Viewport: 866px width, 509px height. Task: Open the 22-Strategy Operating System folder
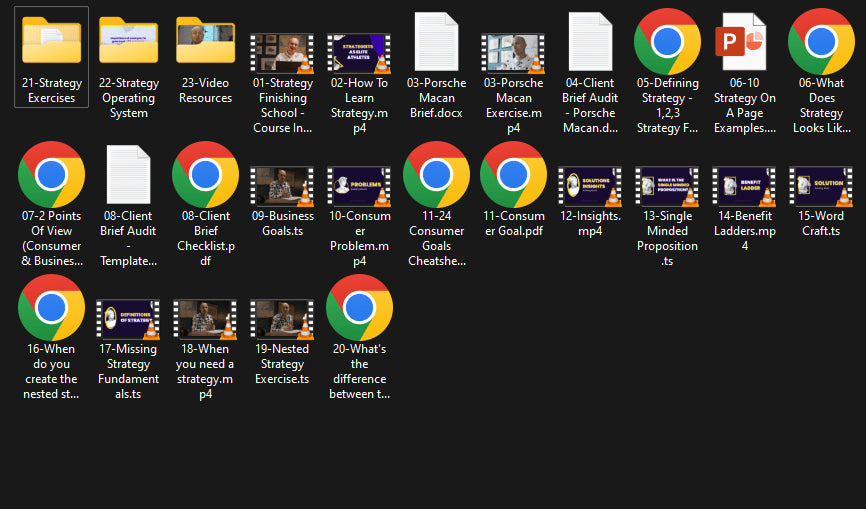click(x=128, y=40)
